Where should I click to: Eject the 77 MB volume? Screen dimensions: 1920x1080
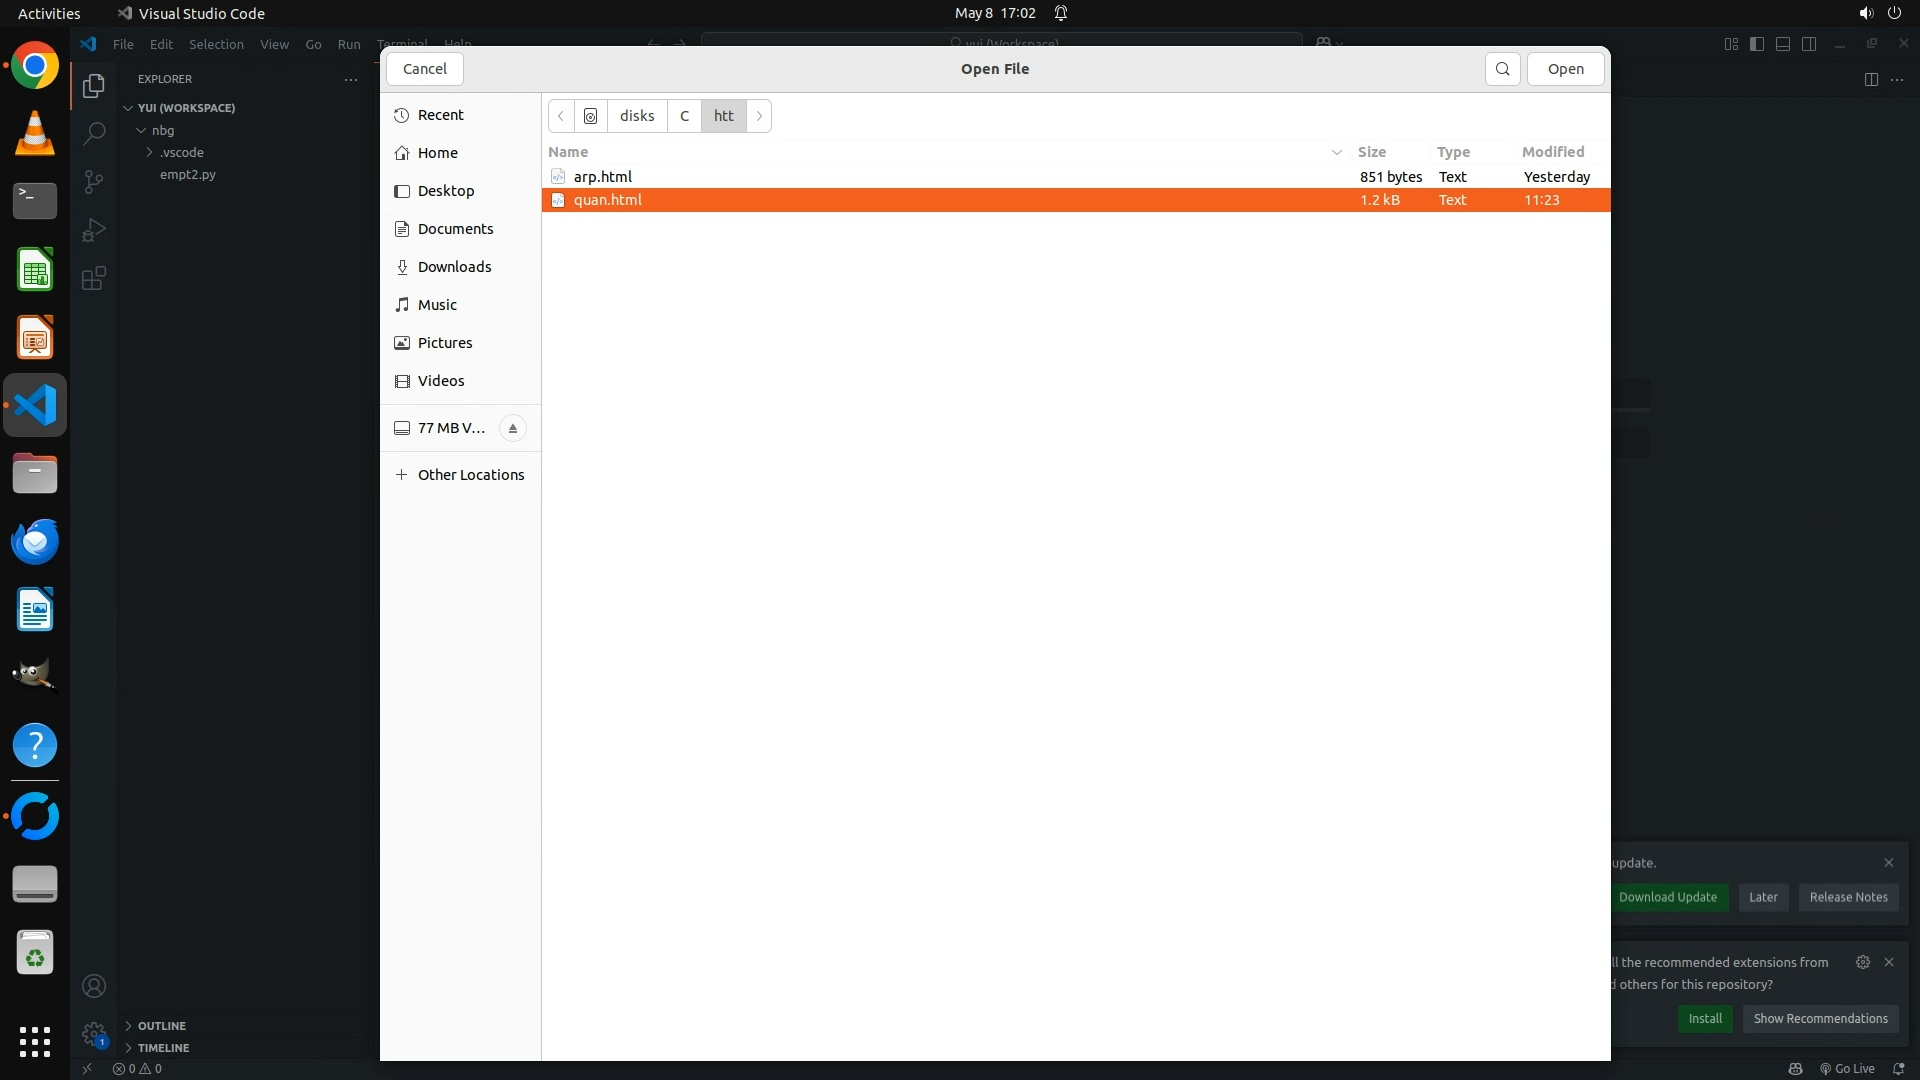click(513, 428)
